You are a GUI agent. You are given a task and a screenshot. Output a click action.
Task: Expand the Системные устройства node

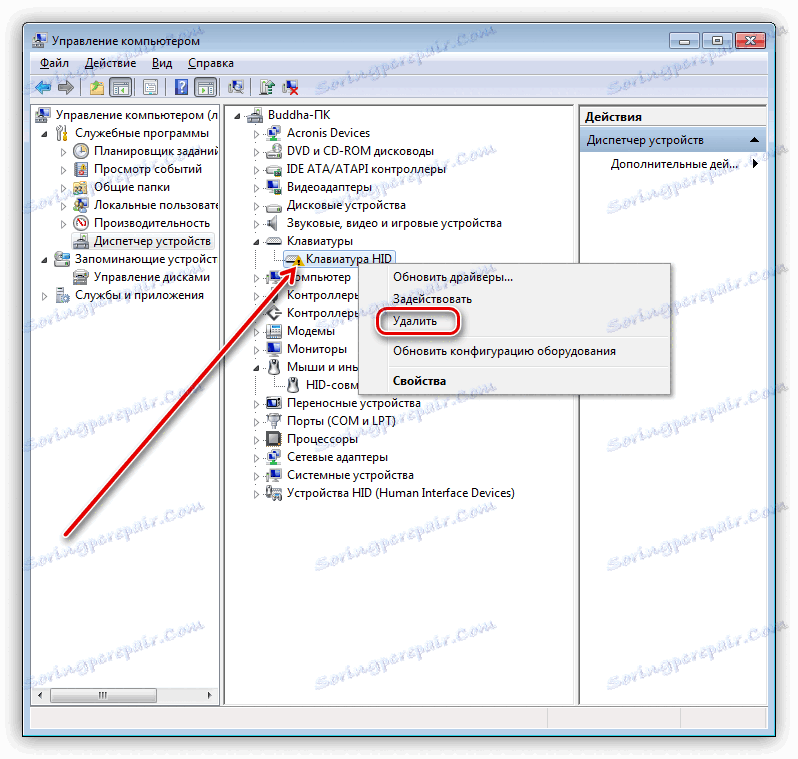pyautogui.click(x=256, y=476)
